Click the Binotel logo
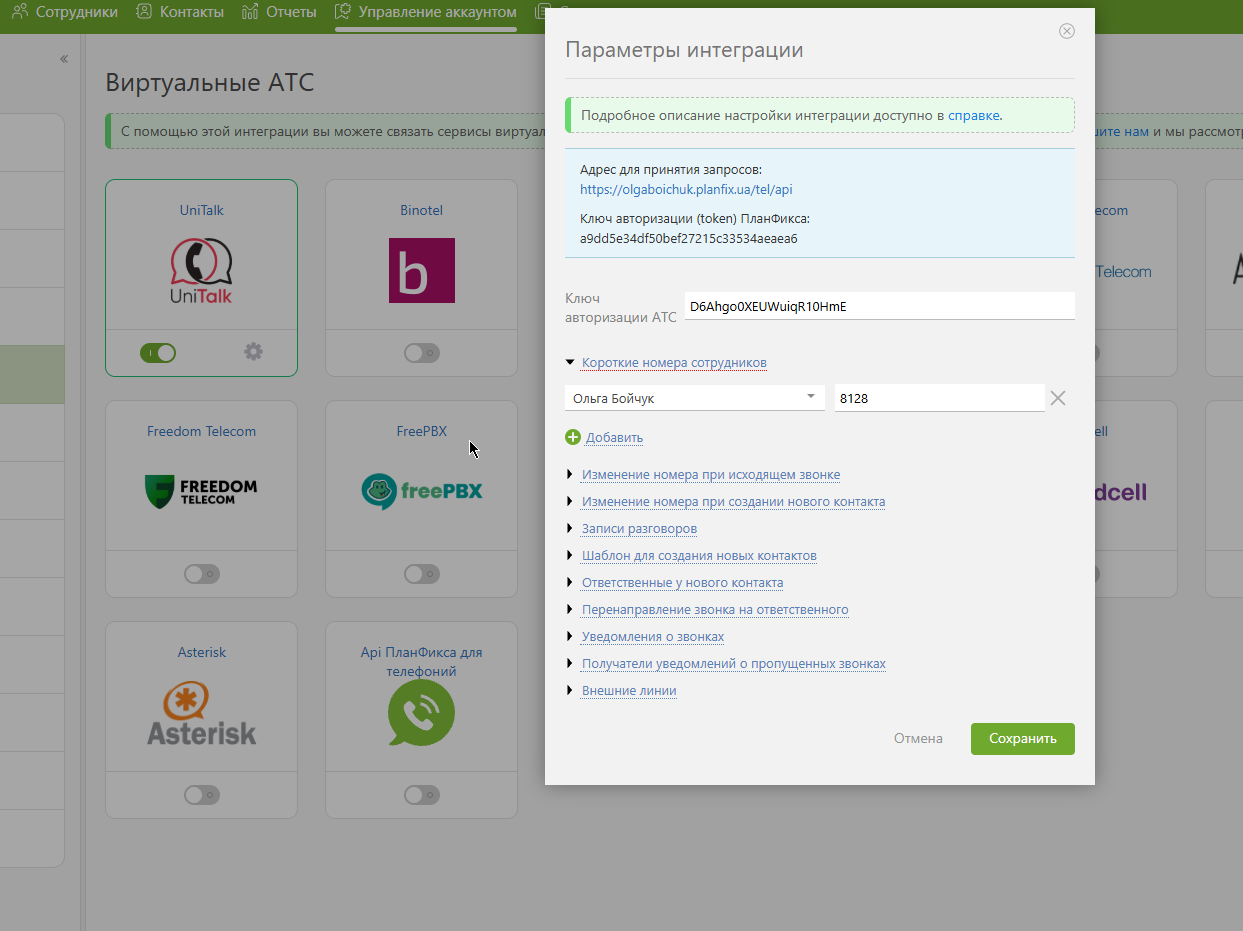Viewport: 1243px width, 931px height. 421,270
